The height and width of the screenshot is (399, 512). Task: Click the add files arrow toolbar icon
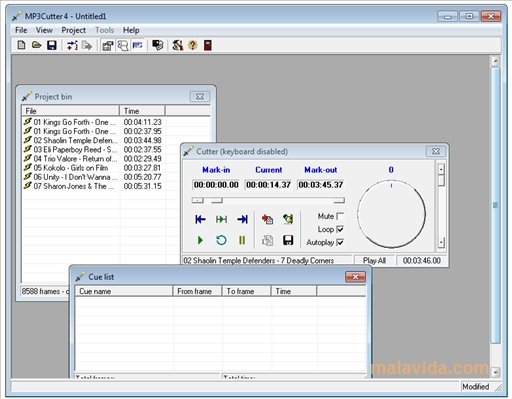click(x=72, y=45)
